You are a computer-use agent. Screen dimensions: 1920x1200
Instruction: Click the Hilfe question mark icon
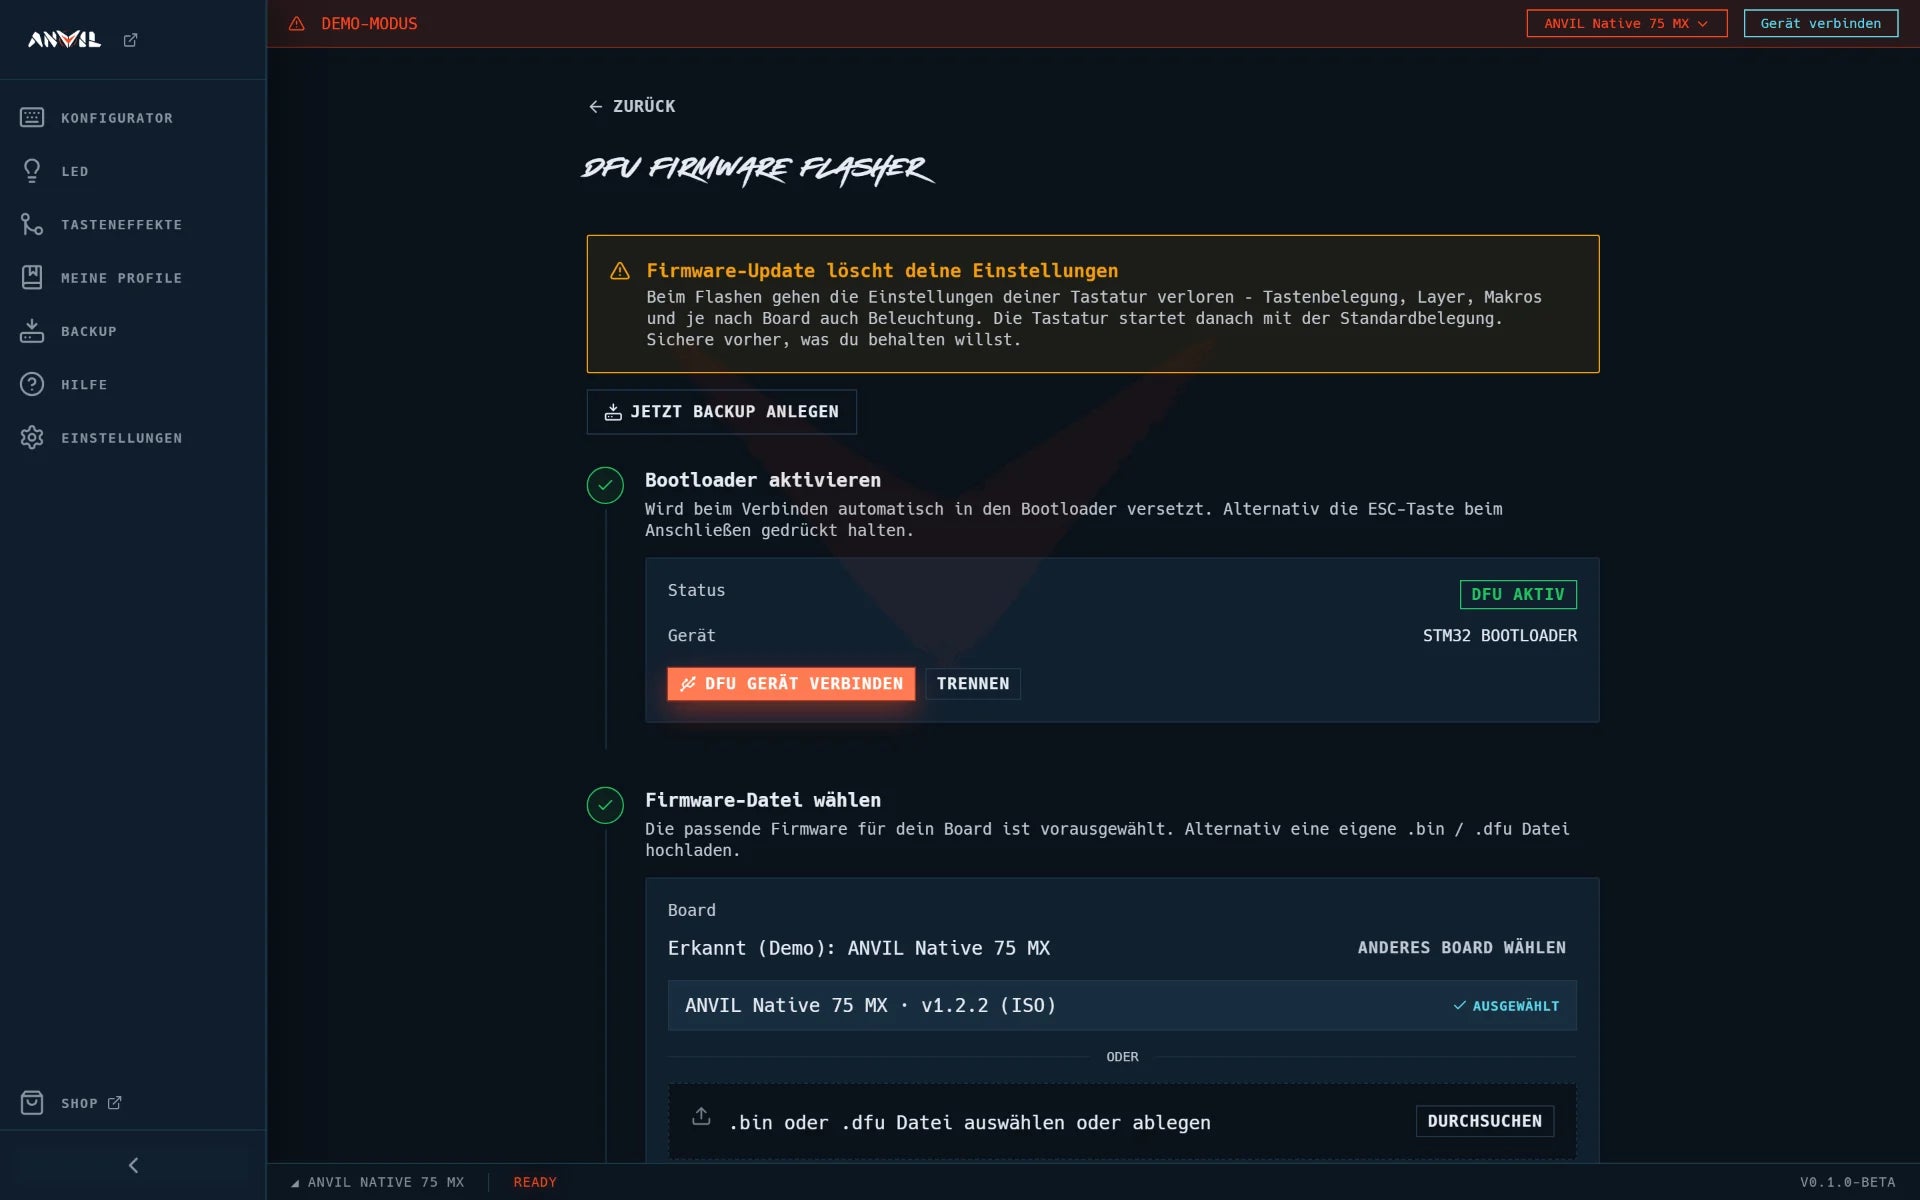tap(32, 384)
